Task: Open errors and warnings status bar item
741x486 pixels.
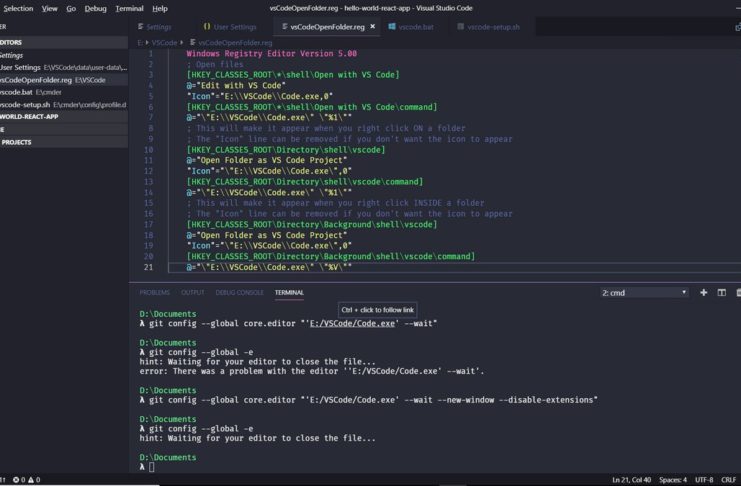Action: 26,480
